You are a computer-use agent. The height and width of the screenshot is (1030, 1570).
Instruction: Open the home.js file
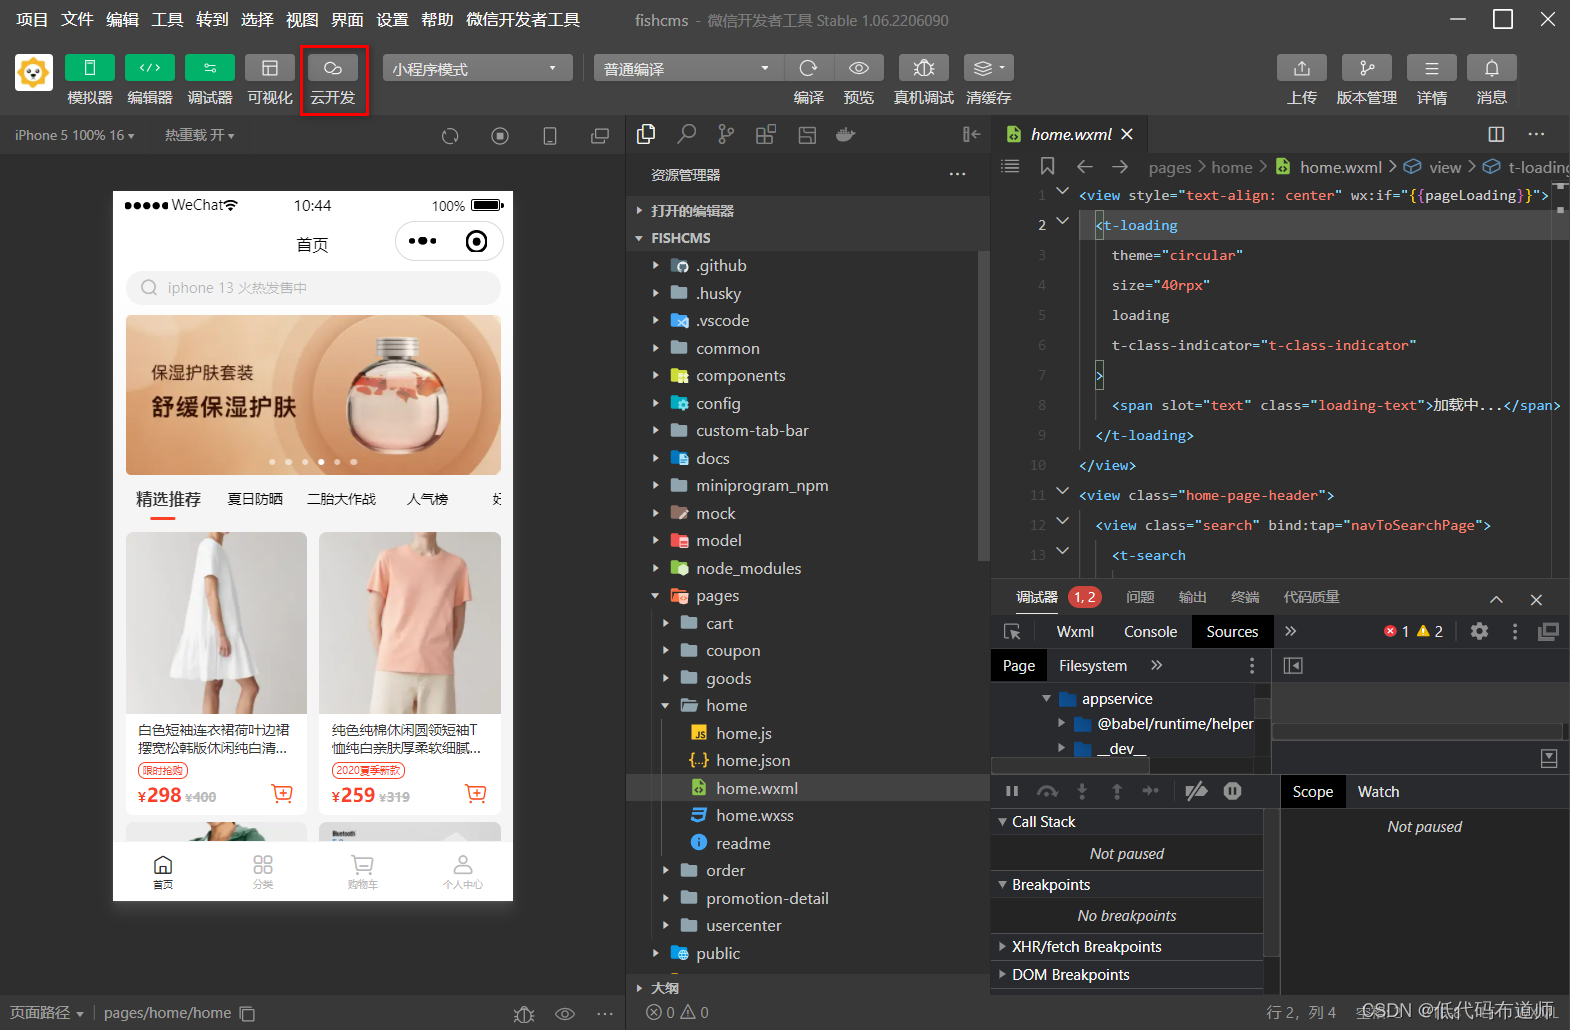744,733
